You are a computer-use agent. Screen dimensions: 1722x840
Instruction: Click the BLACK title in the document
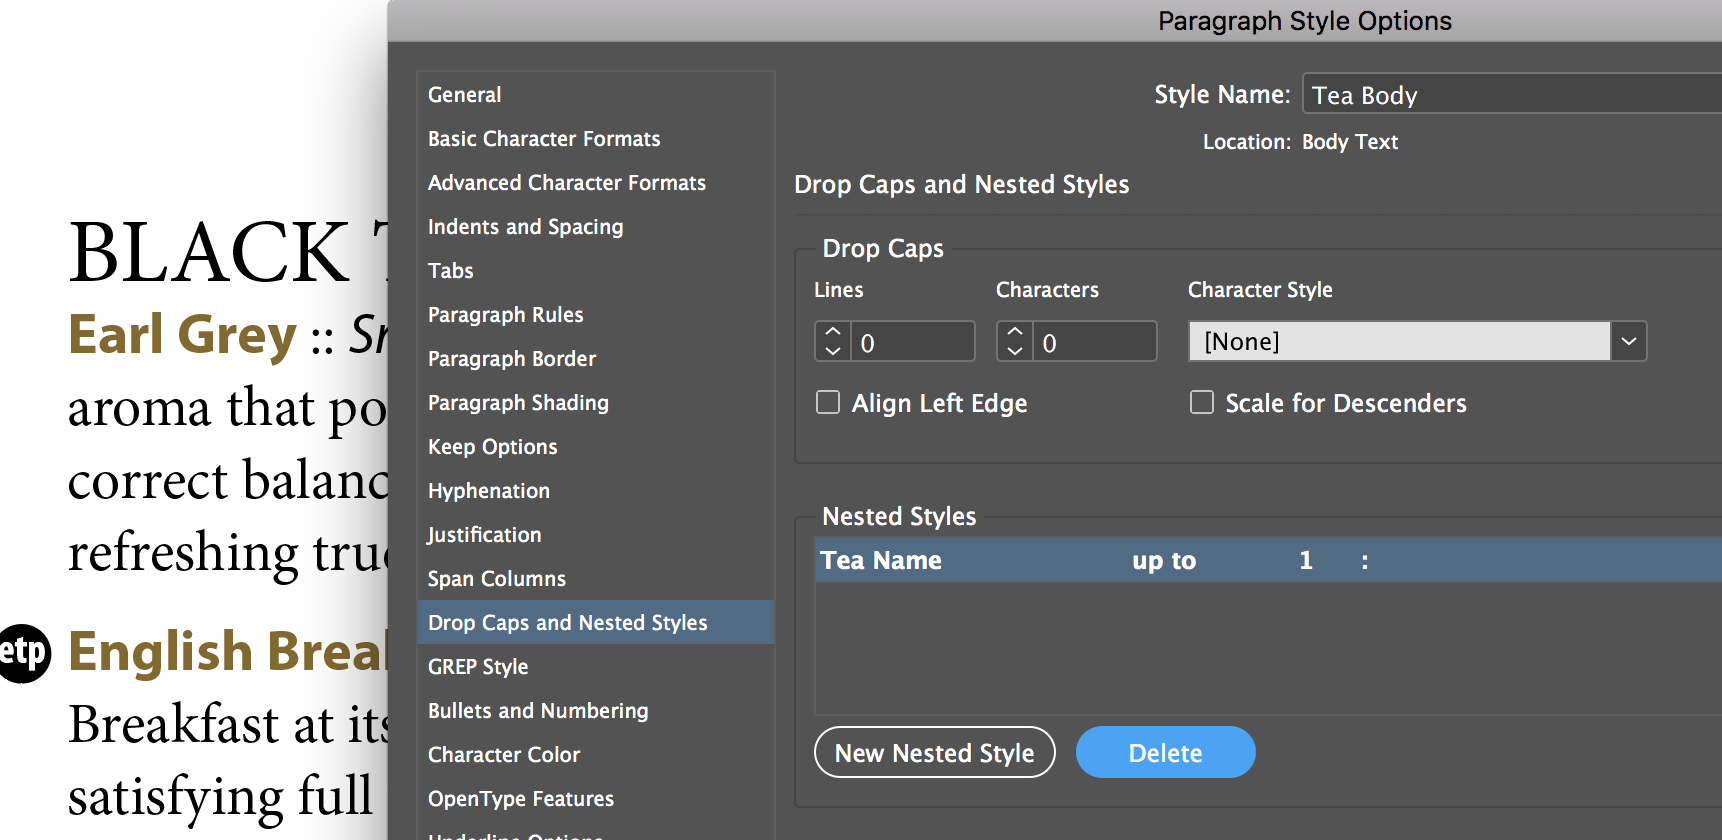(208, 252)
